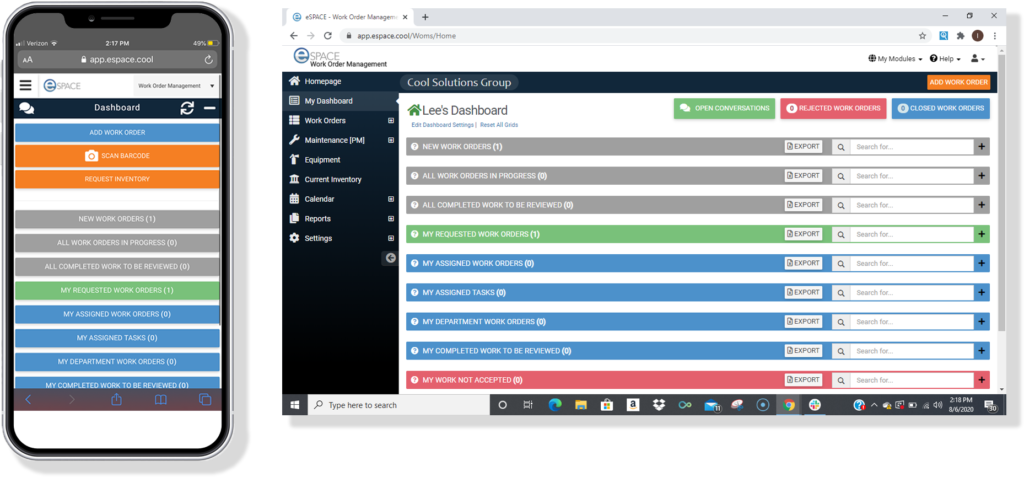Open Chrome three-dot menu

coord(995,36)
